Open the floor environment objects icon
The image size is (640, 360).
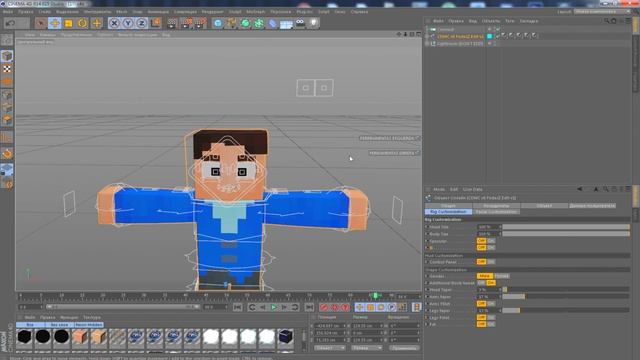tap(286, 24)
